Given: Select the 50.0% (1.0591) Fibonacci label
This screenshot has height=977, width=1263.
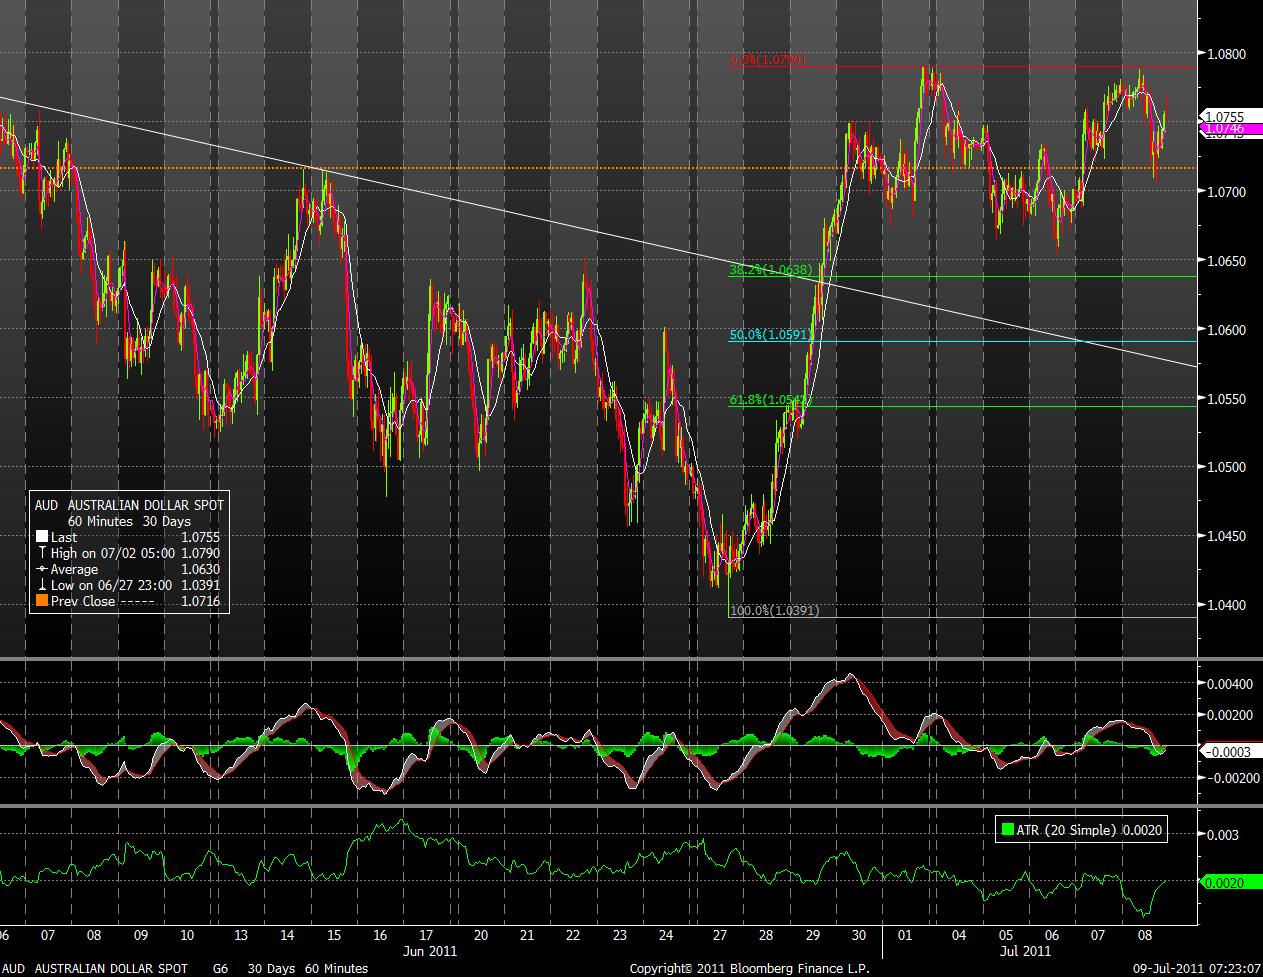Looking at the screenshot, I should click(x=768, y=335).
